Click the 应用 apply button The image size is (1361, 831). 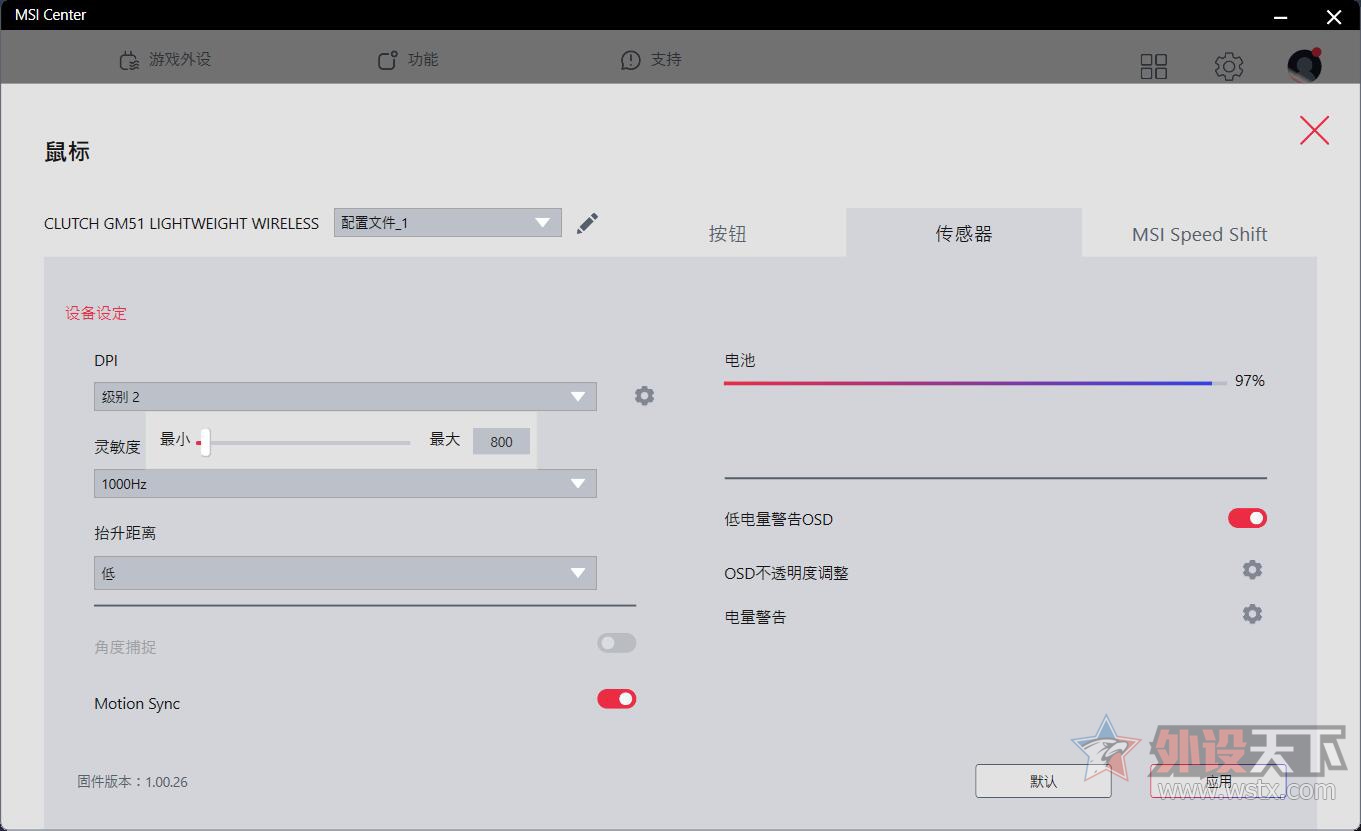click(1218, 781)
